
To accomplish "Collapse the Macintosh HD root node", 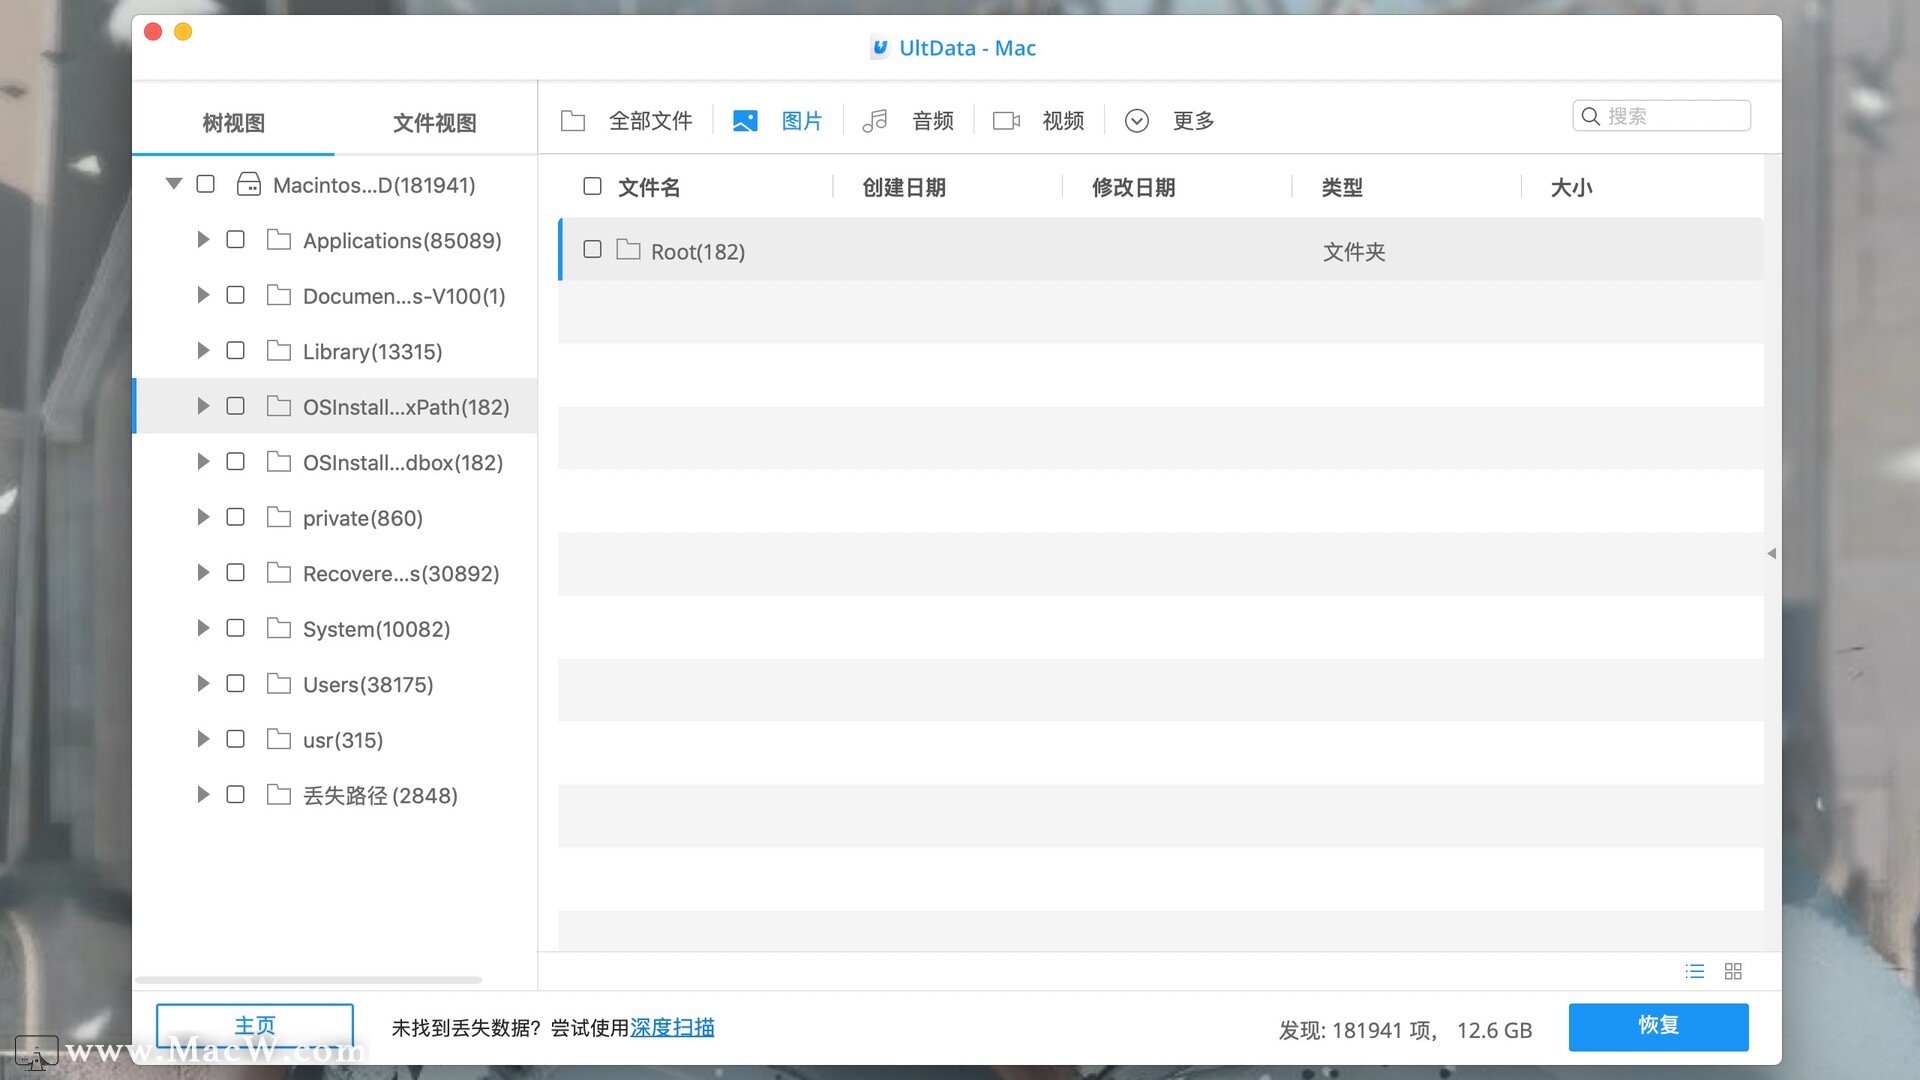I will 174,184.
